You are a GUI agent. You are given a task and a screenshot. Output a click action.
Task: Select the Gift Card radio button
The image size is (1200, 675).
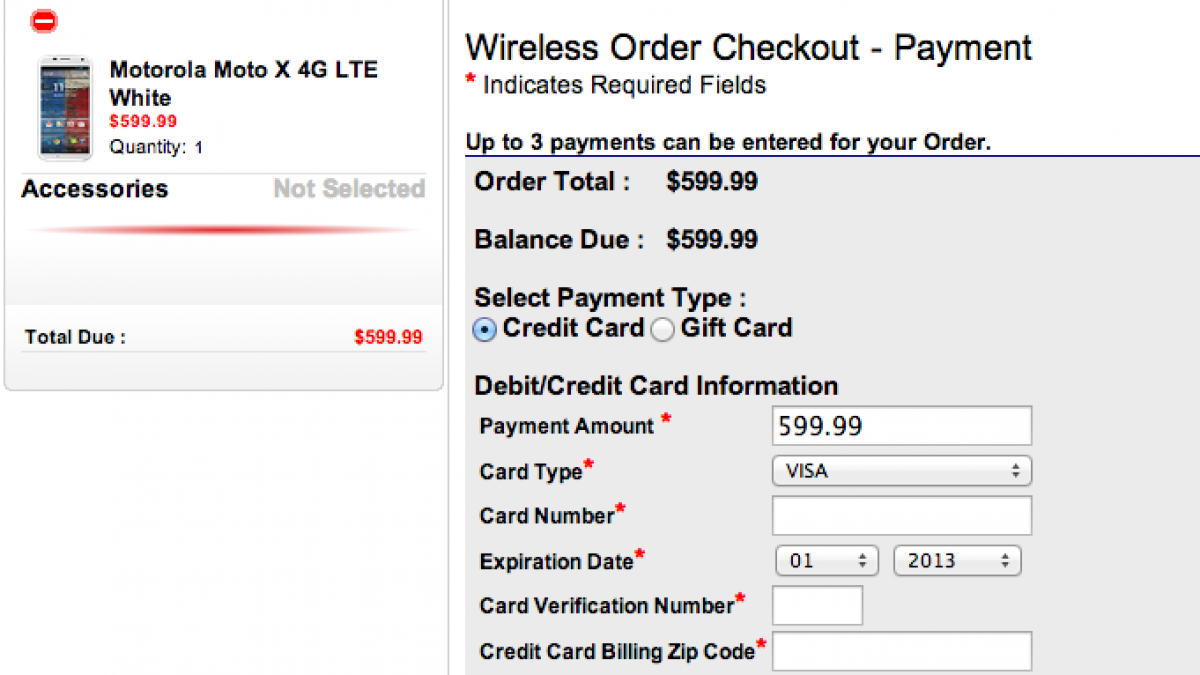[x=662, y=330]
